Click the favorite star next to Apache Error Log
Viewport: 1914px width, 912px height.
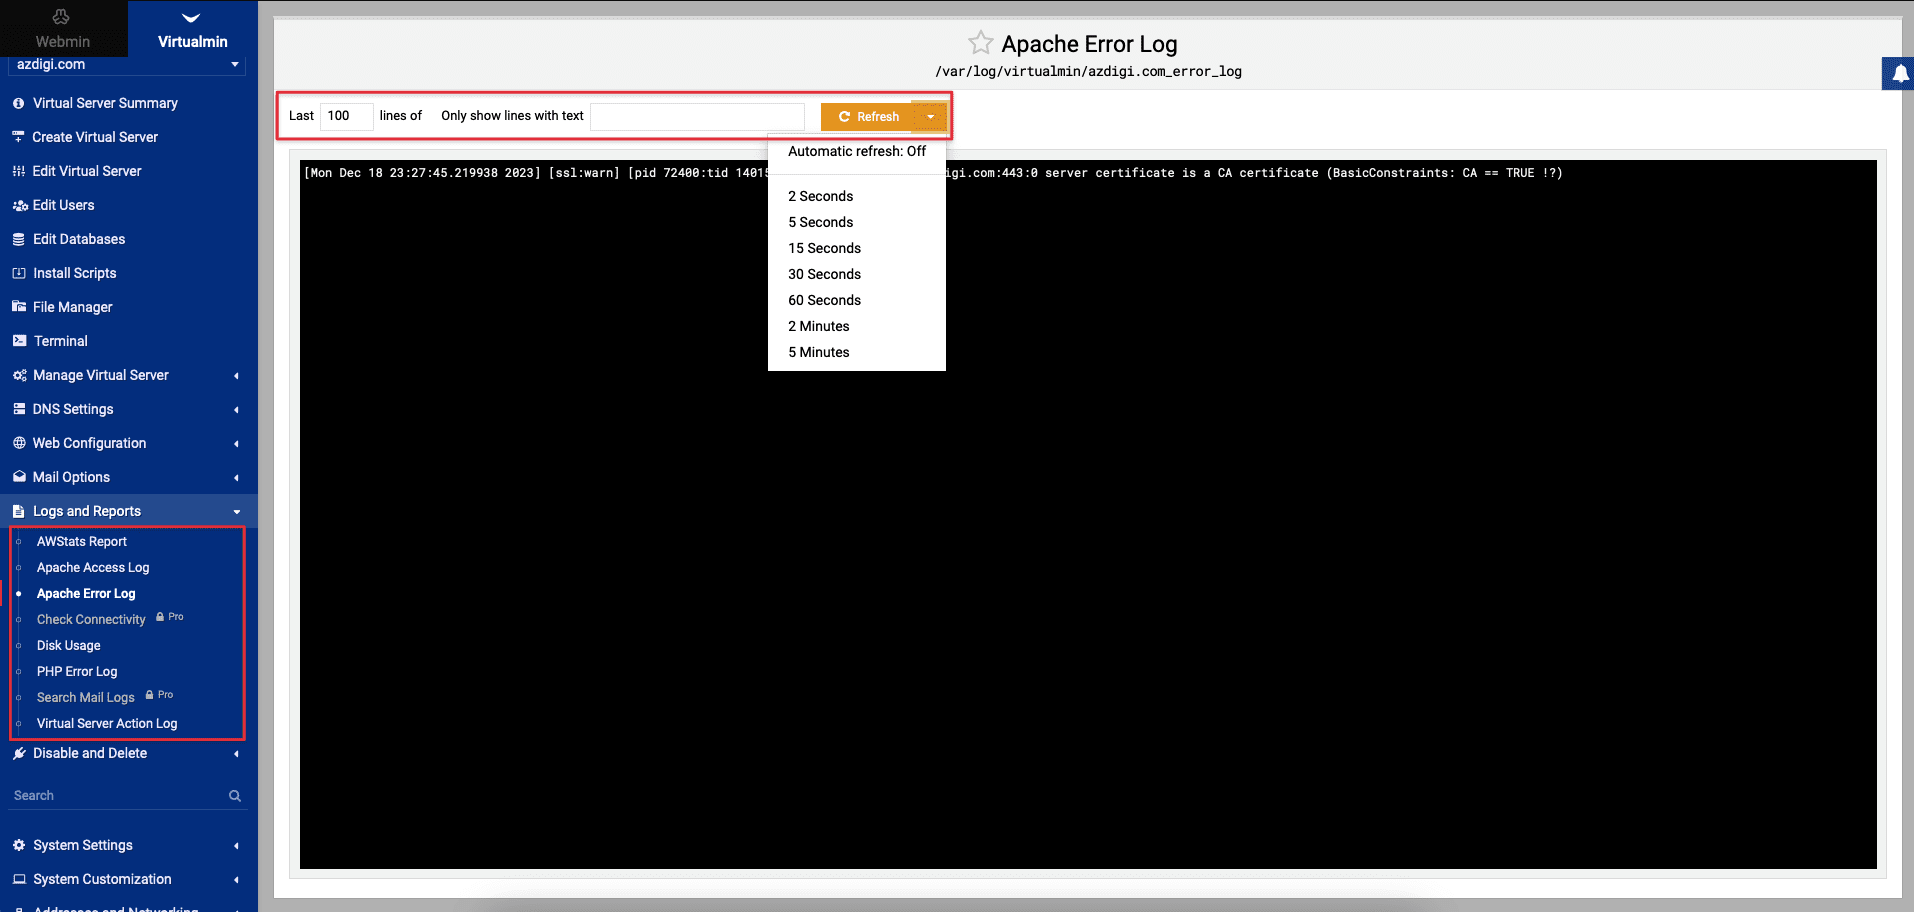(x=980, y=43)
